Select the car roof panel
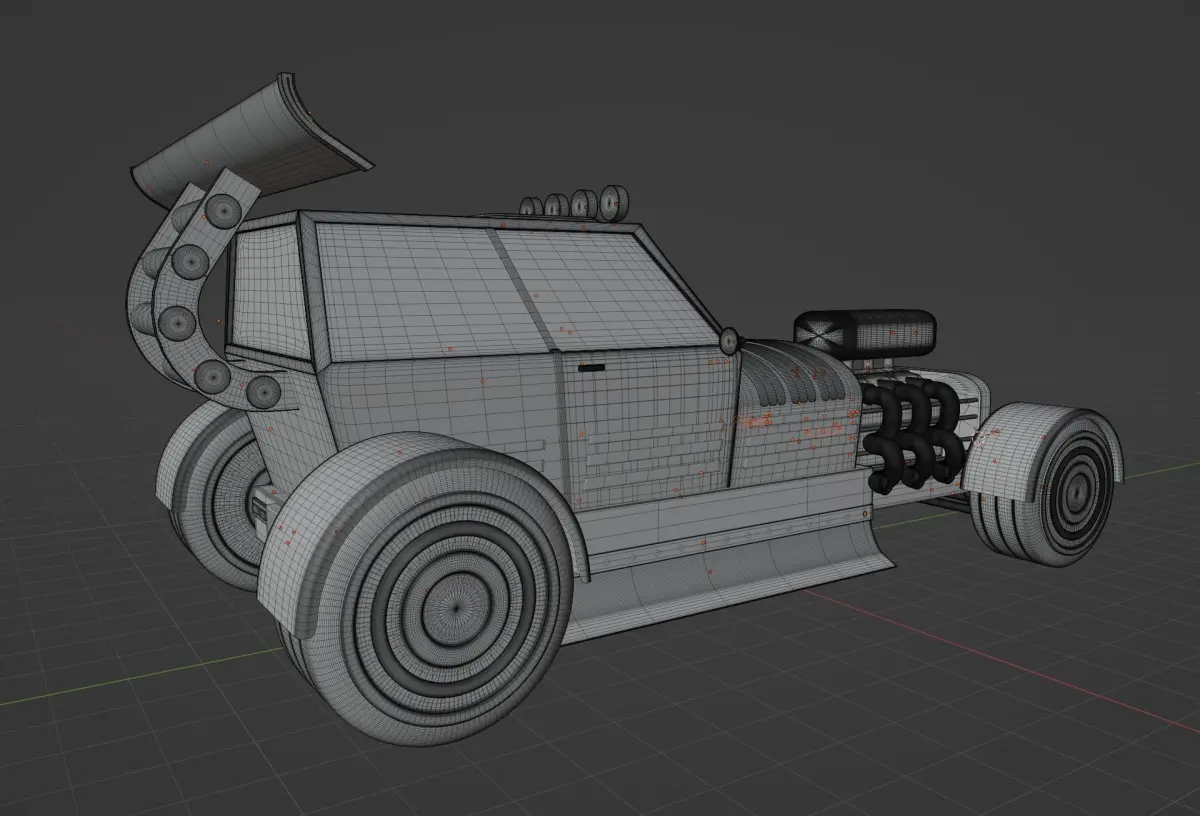The image size is (1200, 816). (x=470, y=220)
